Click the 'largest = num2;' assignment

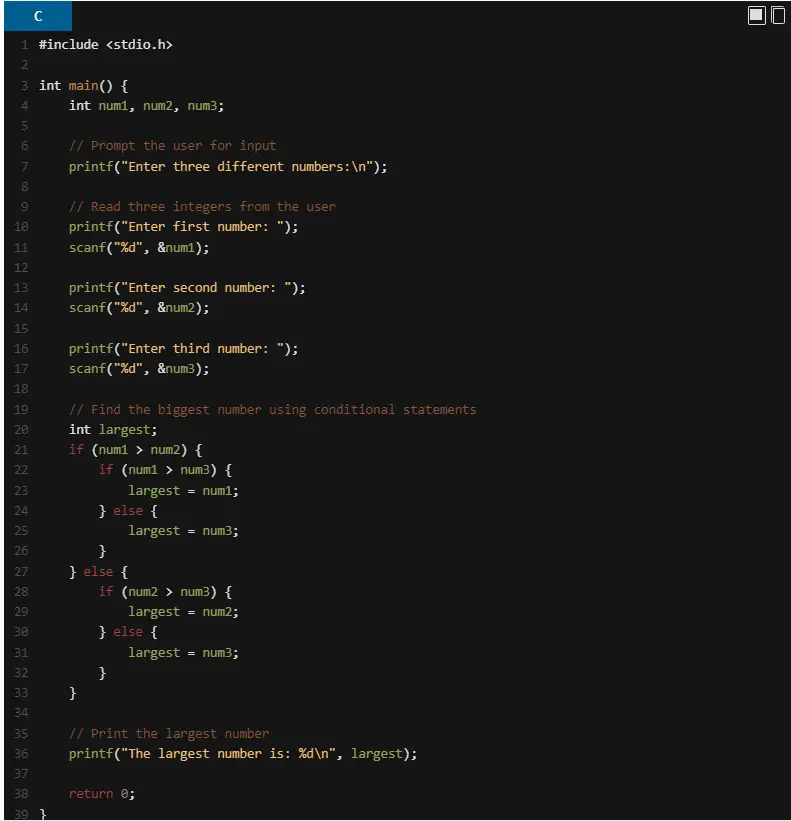click(183, 612)
